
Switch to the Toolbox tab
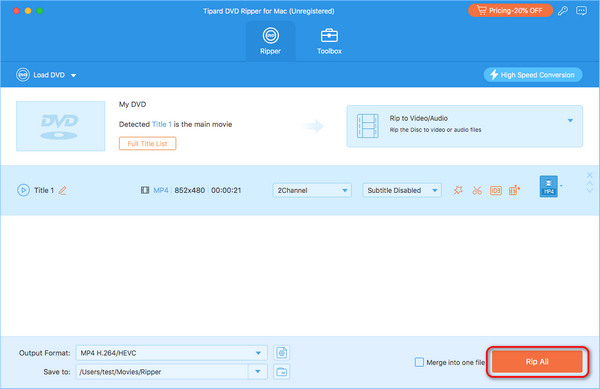329,41
